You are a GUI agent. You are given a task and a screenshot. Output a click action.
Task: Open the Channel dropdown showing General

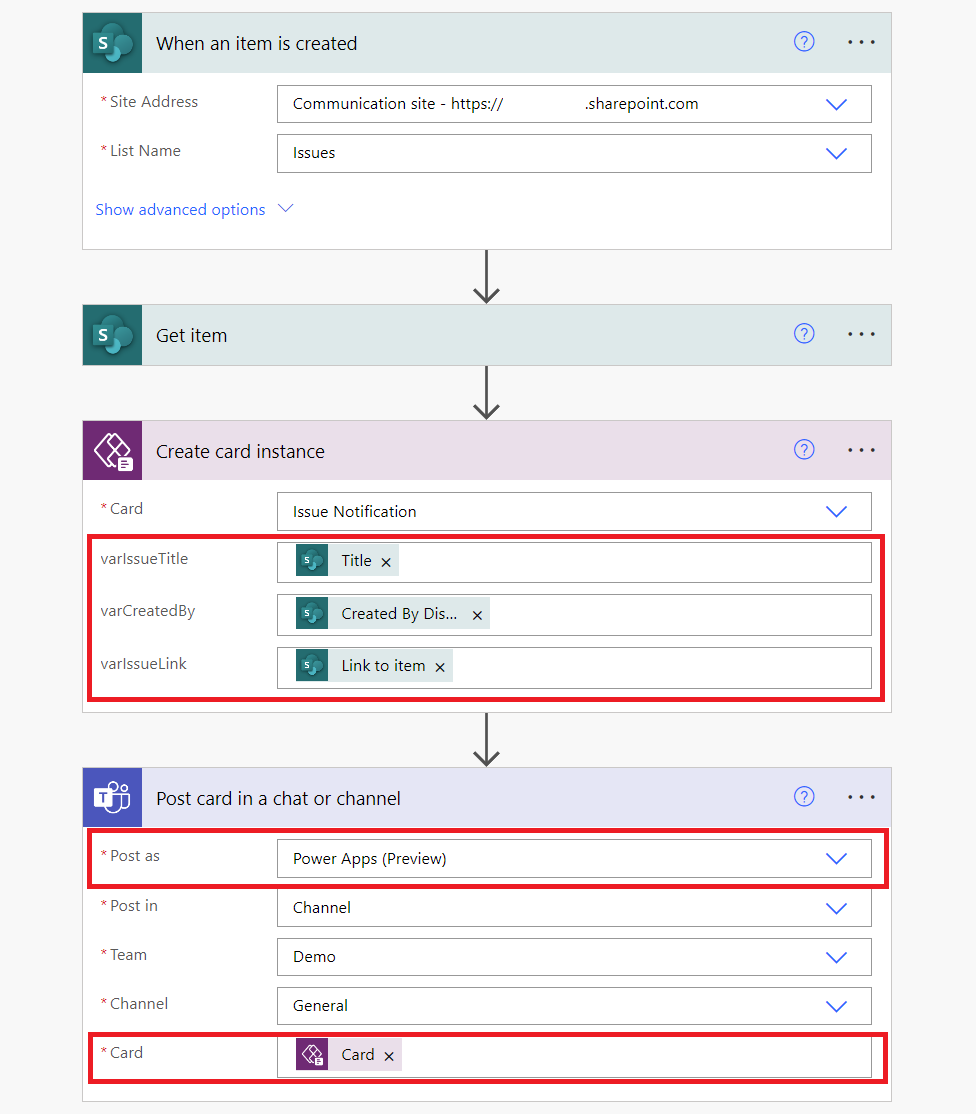837,1006
